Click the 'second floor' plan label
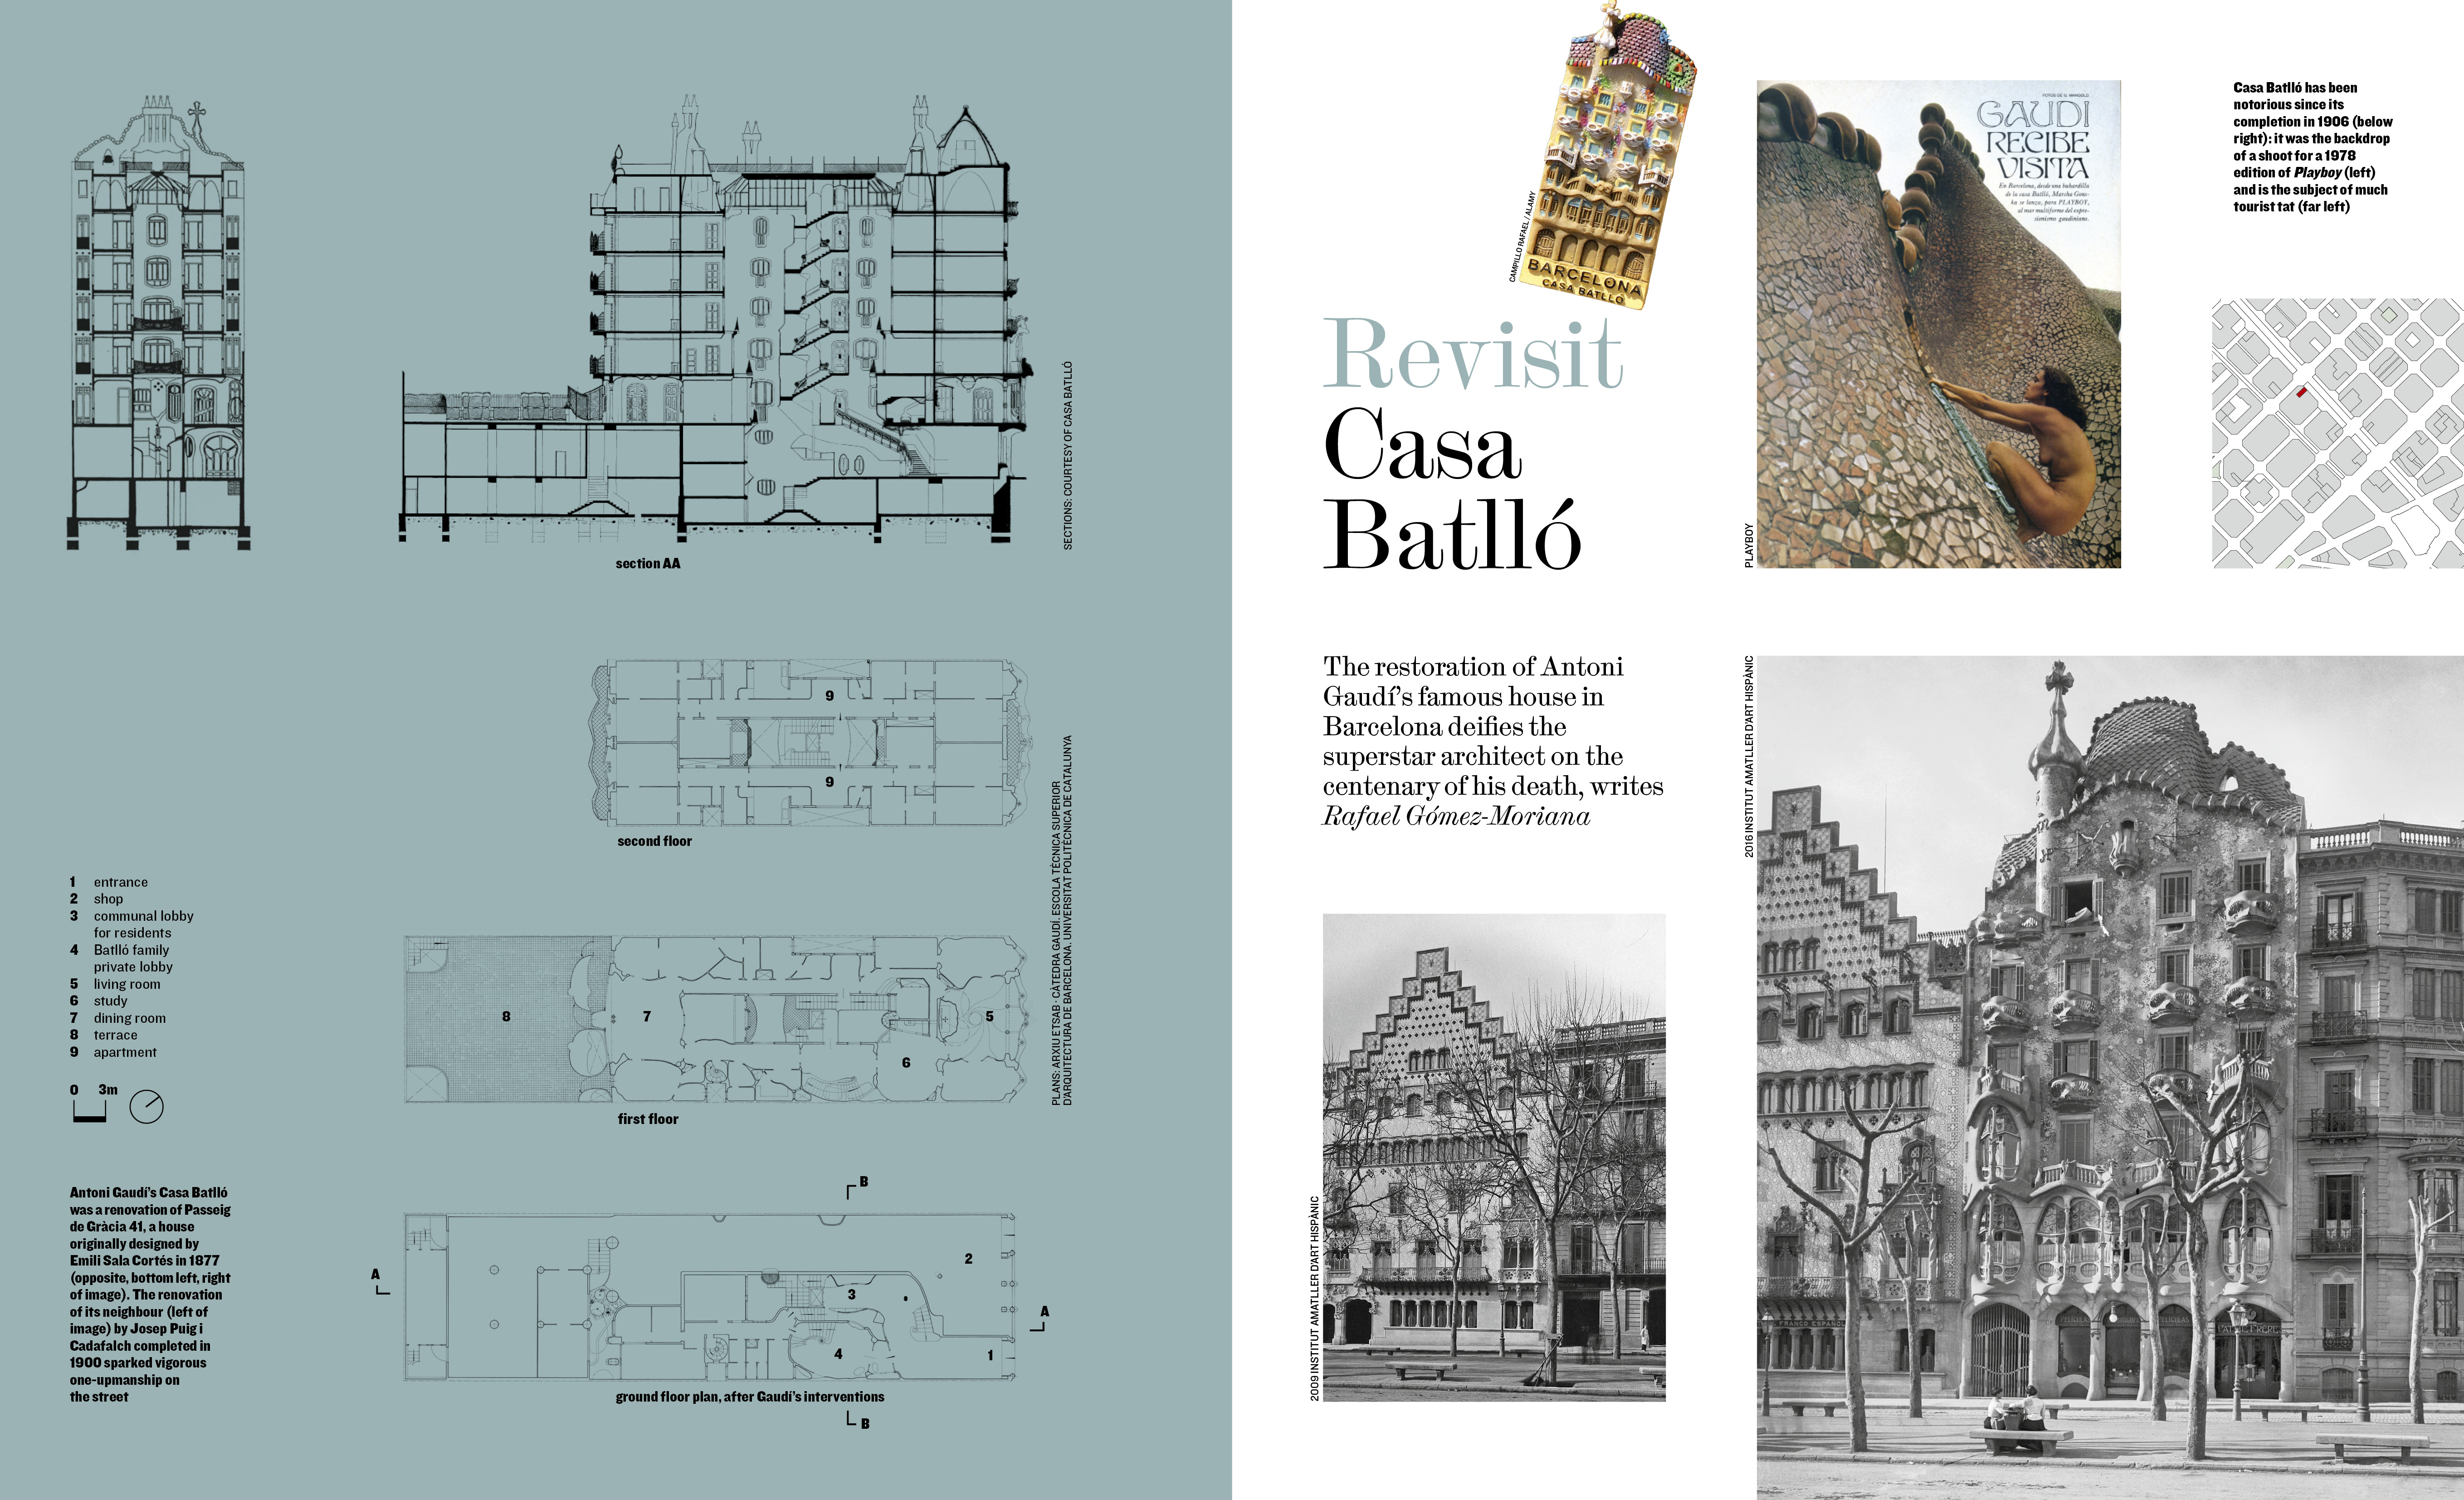Viewport: 2464px width, 1500px height. [x=654, y=842]
